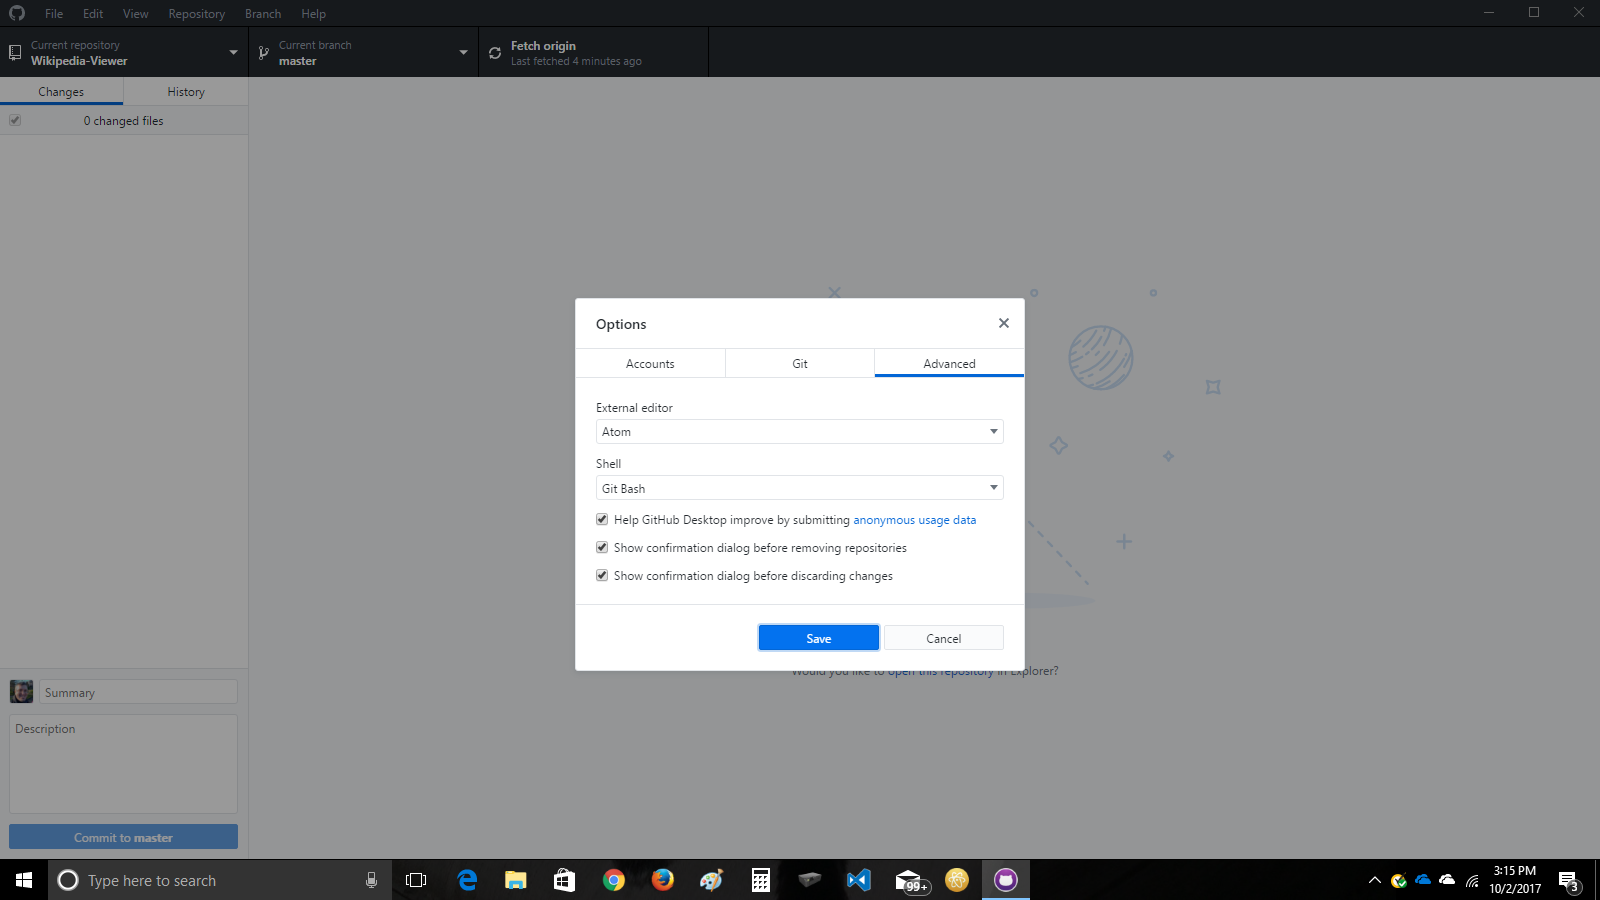
Task: Open Calculator from the taskbar
Action: 760,880
